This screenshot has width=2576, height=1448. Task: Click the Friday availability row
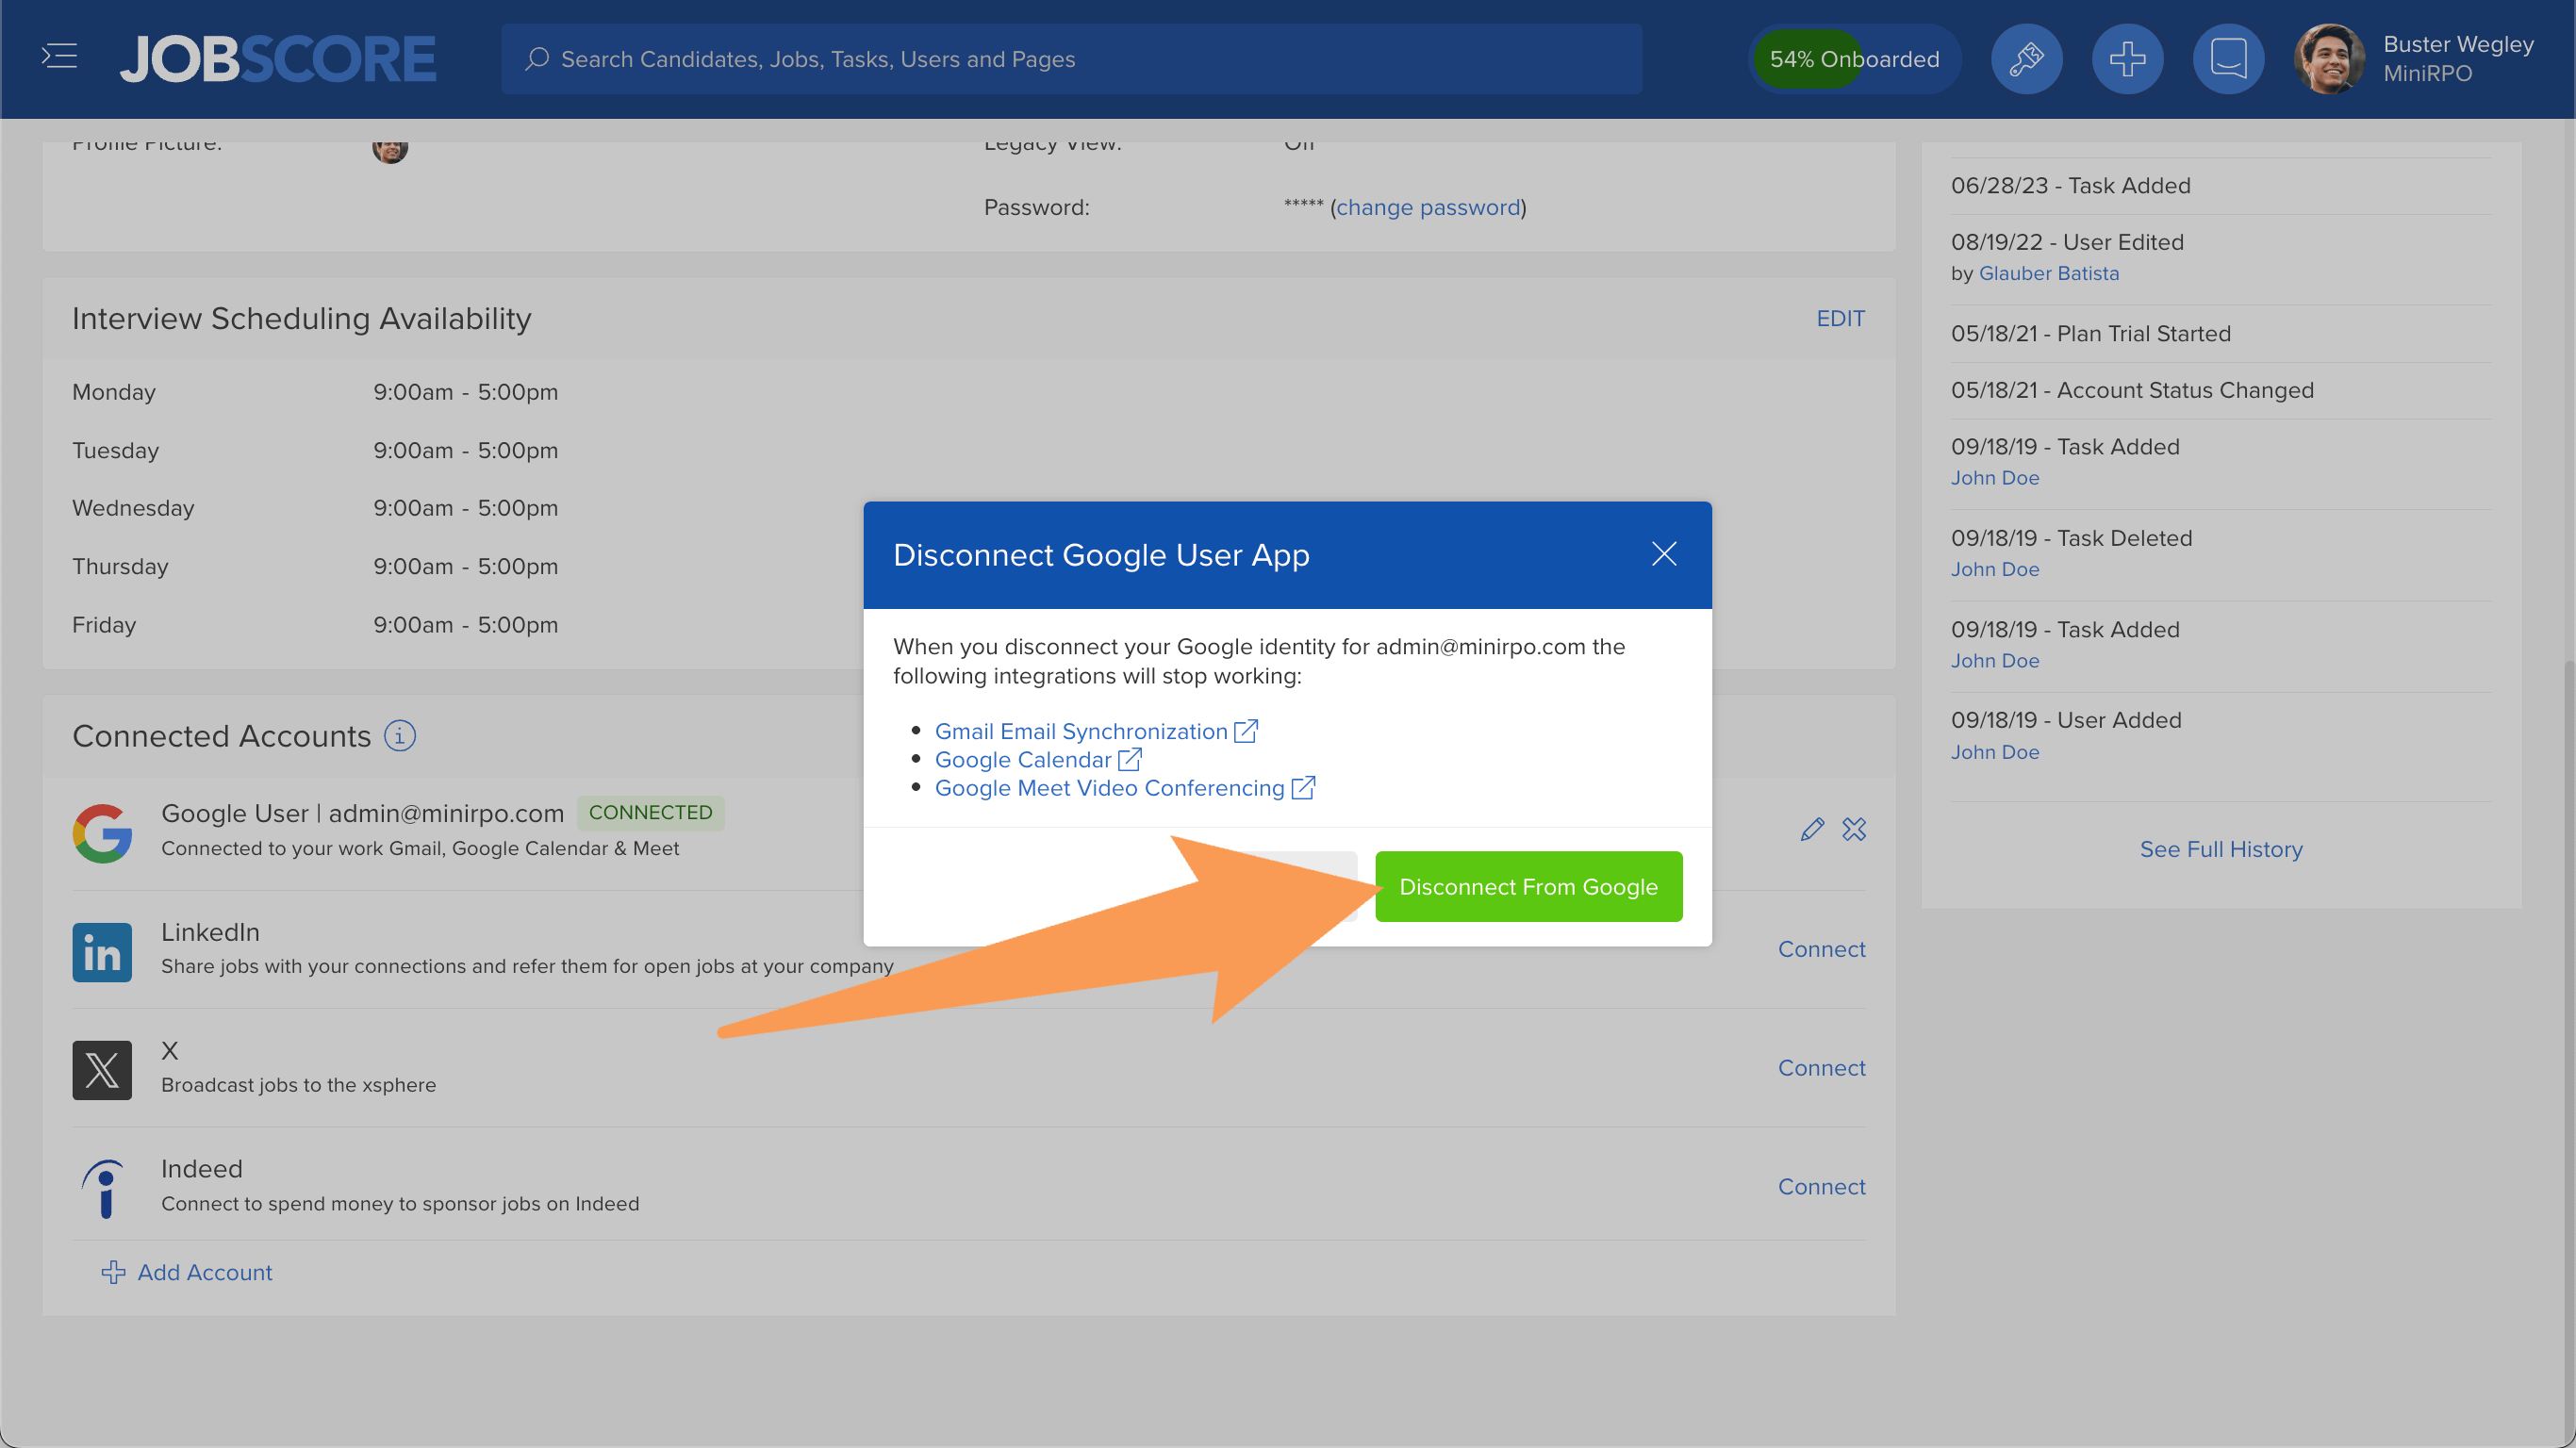[x=968, y=625]
